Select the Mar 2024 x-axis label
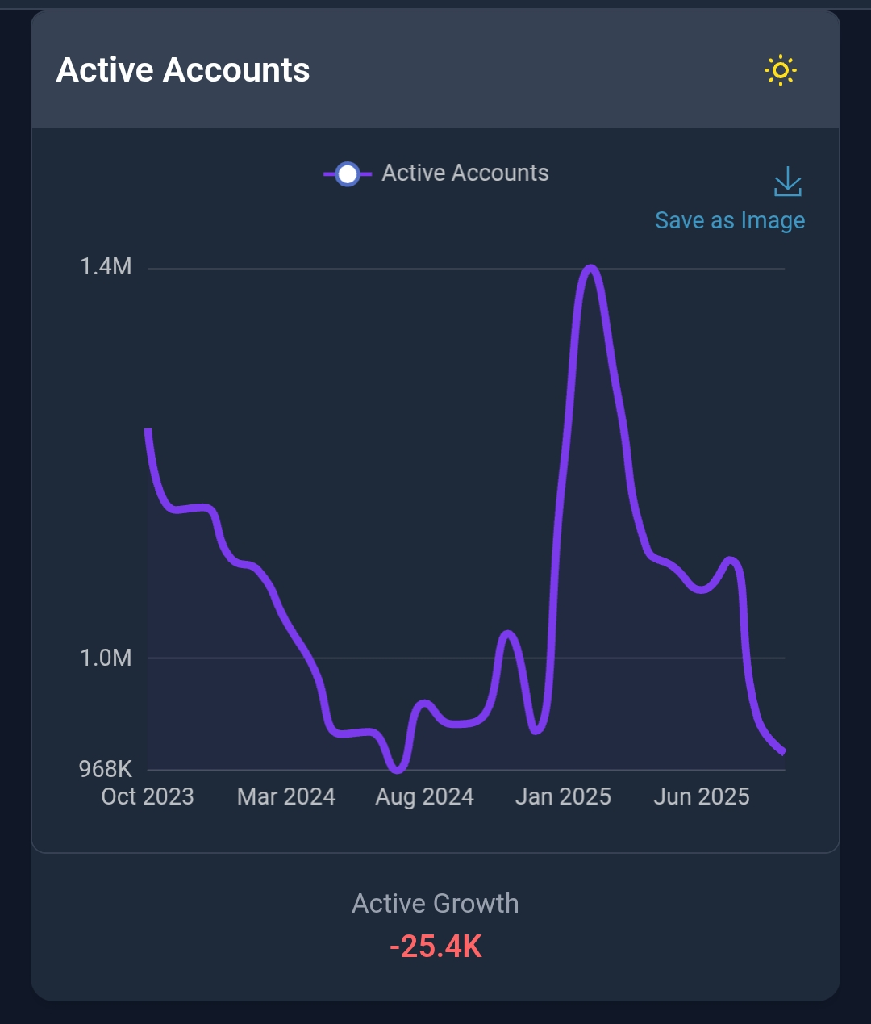This screenshot has width=871, height=1024. point(286,797)
